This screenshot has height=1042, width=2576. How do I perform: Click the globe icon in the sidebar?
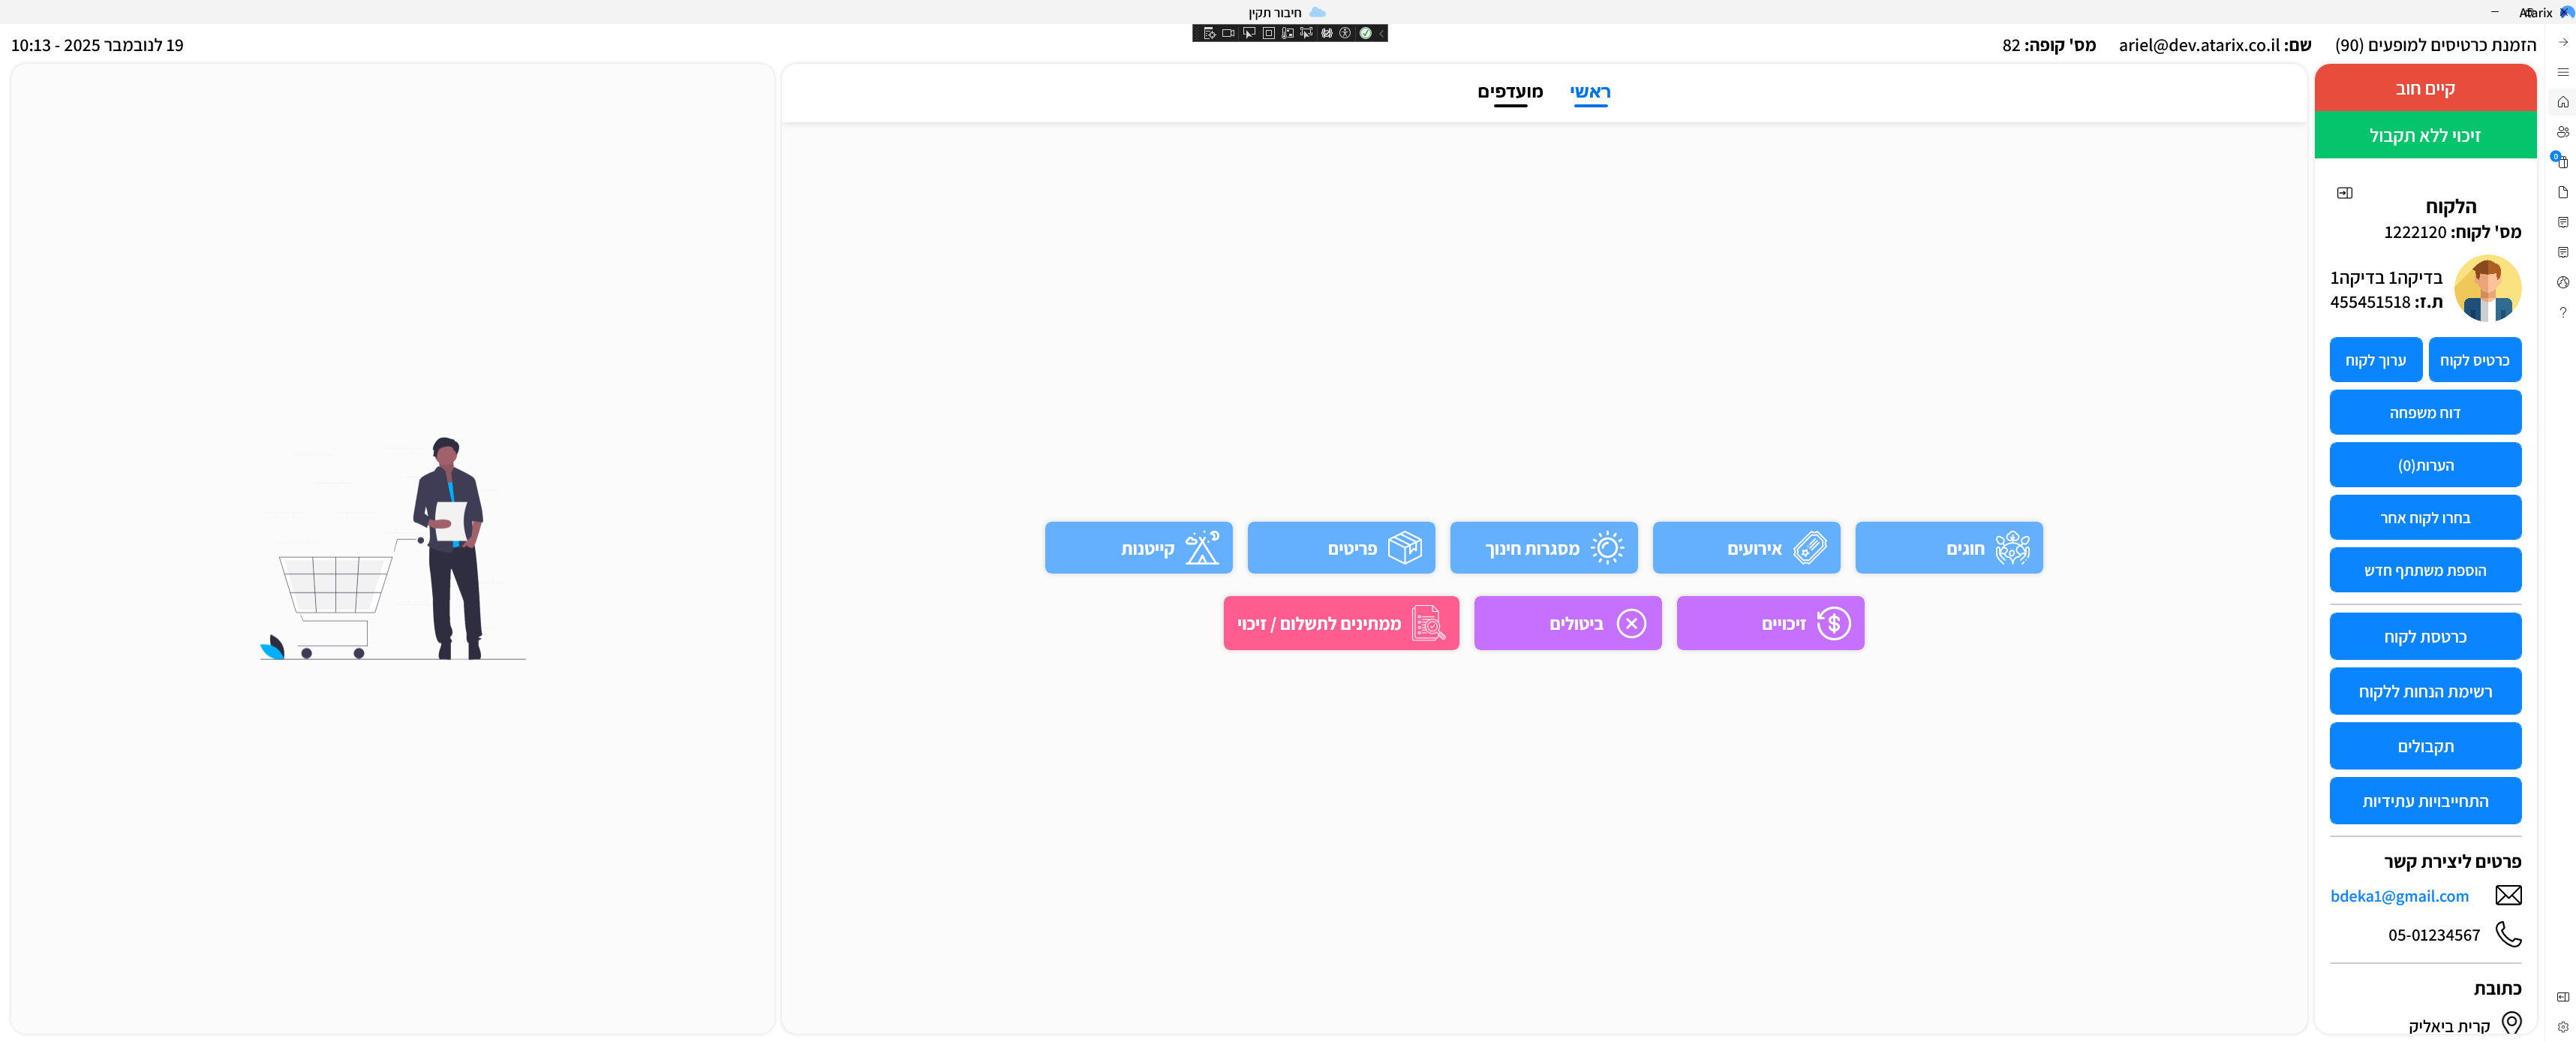(2562, 282)
